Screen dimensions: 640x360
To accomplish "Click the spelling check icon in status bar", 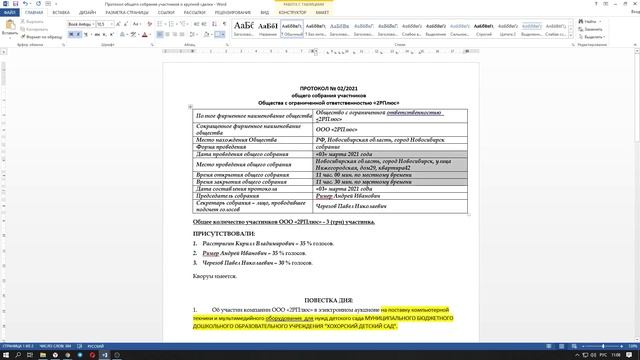I will [x=80, y=346].
